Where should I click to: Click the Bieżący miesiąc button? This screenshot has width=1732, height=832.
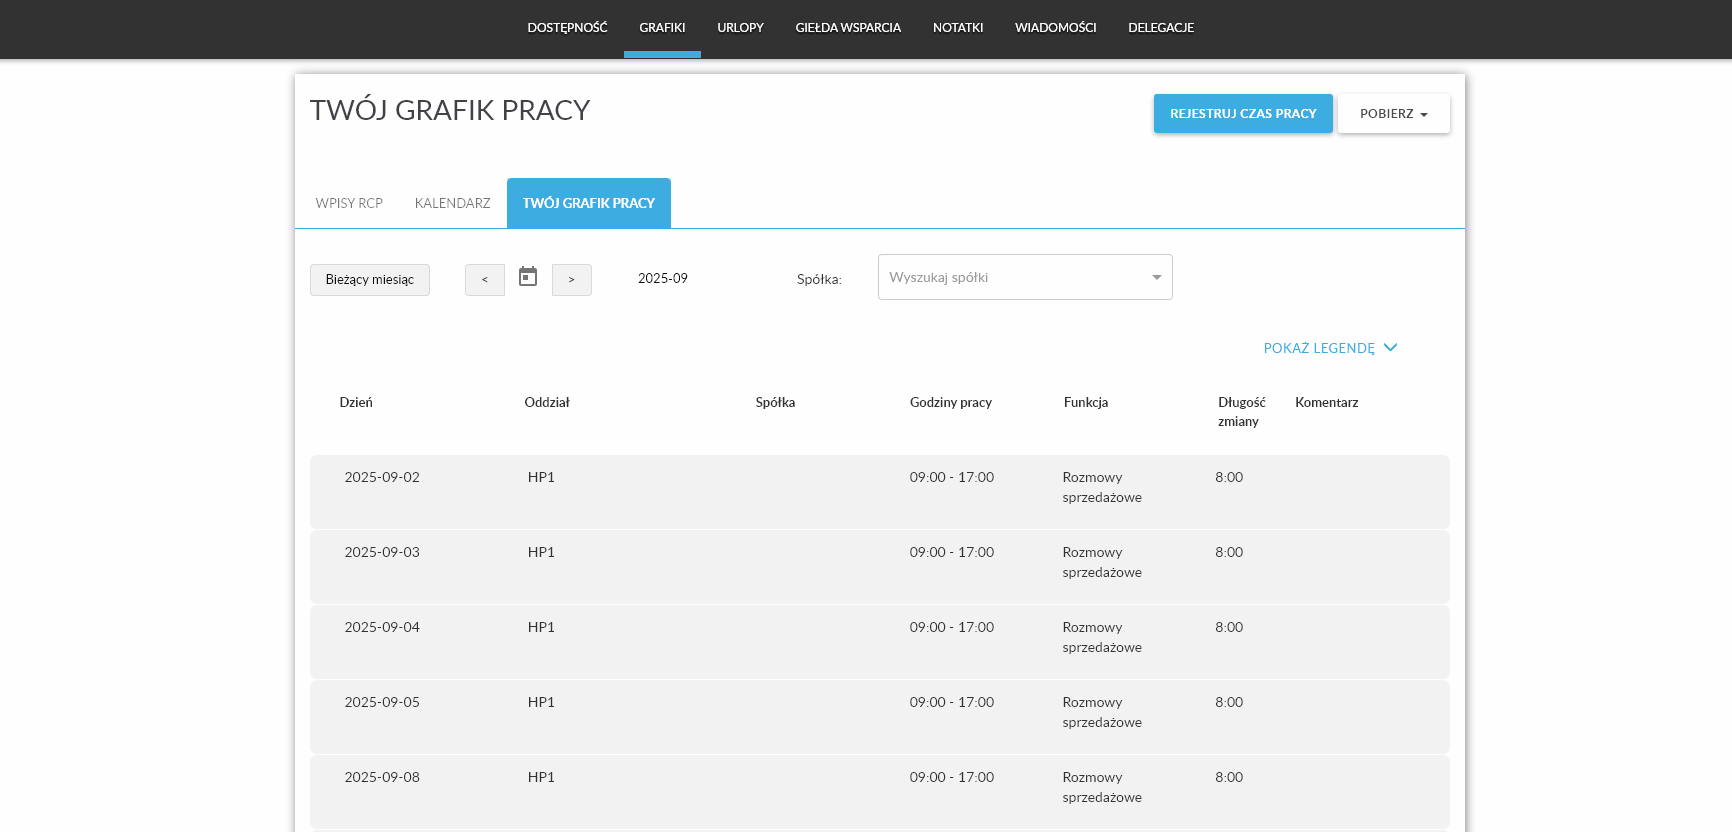pyautogui.click(x=370, y=280)
